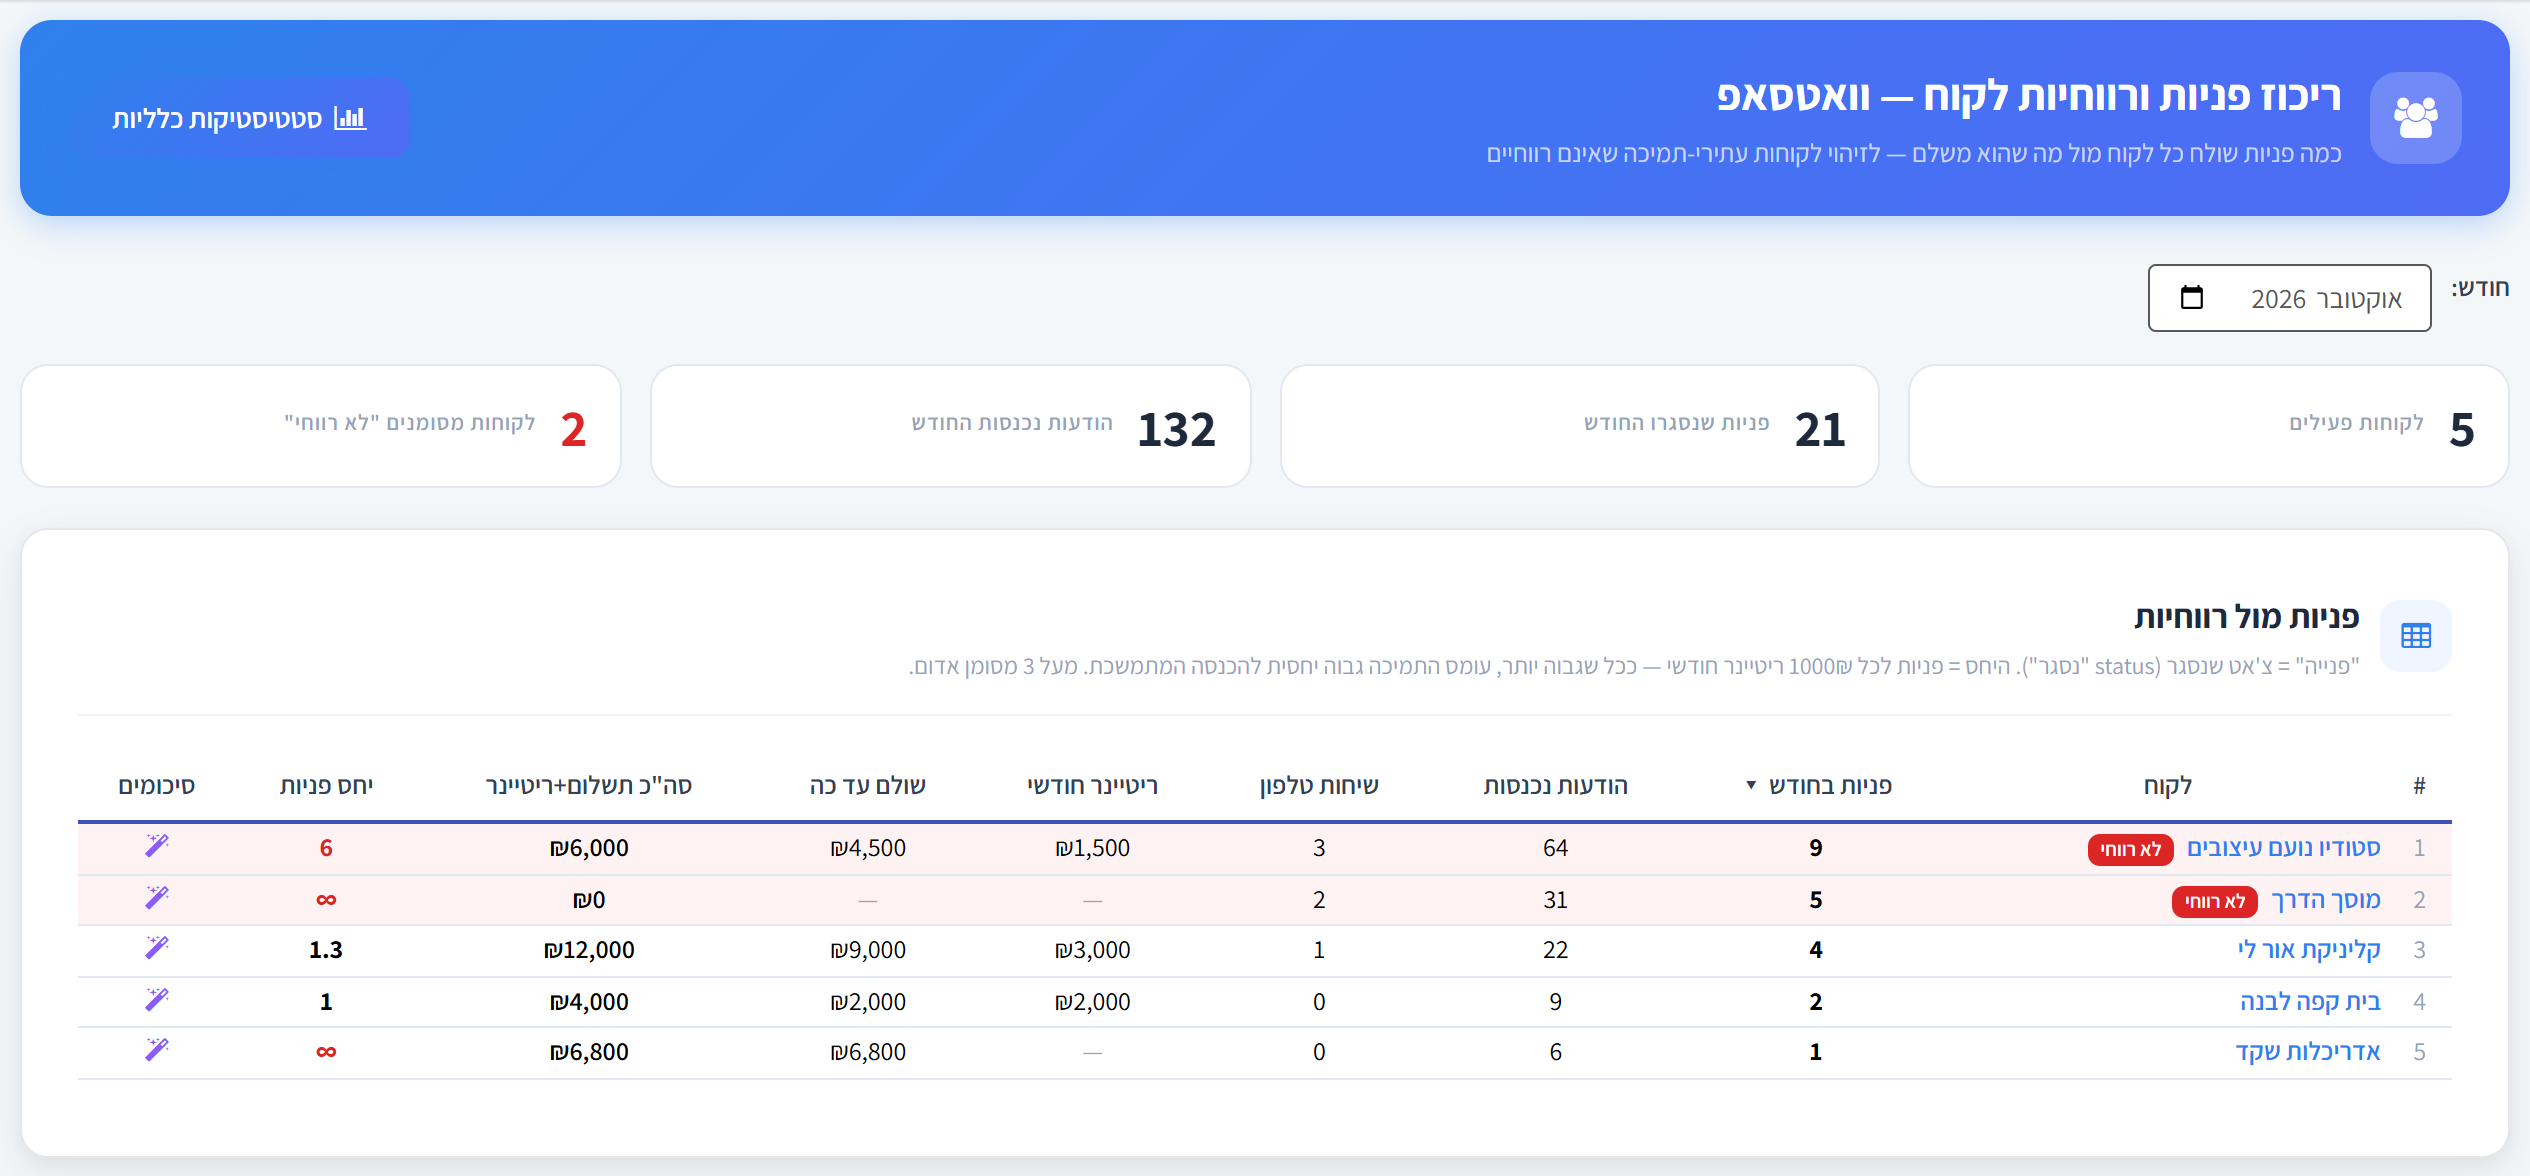Click the ₪6,800 שולם עד כה value
The height and width of the screenshot is (1176, 2530).
tap(867, 1052)
